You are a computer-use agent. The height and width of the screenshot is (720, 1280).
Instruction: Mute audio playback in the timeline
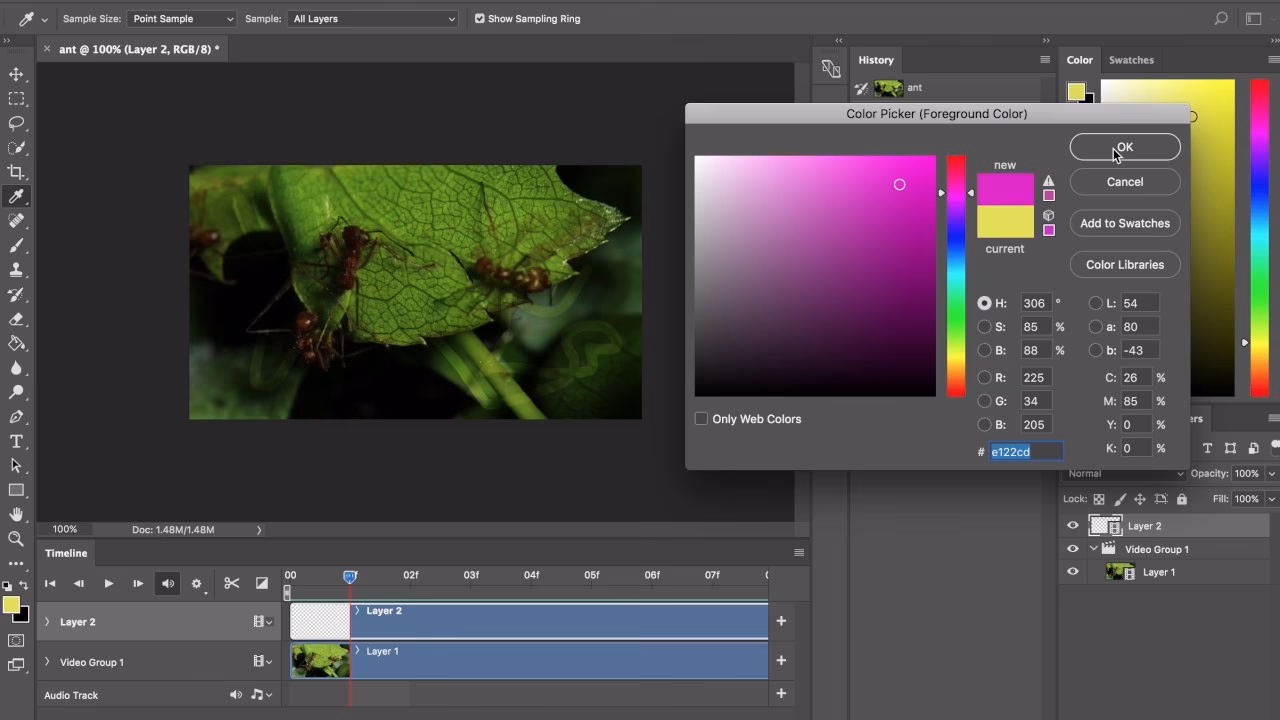(x=167, y=582)
